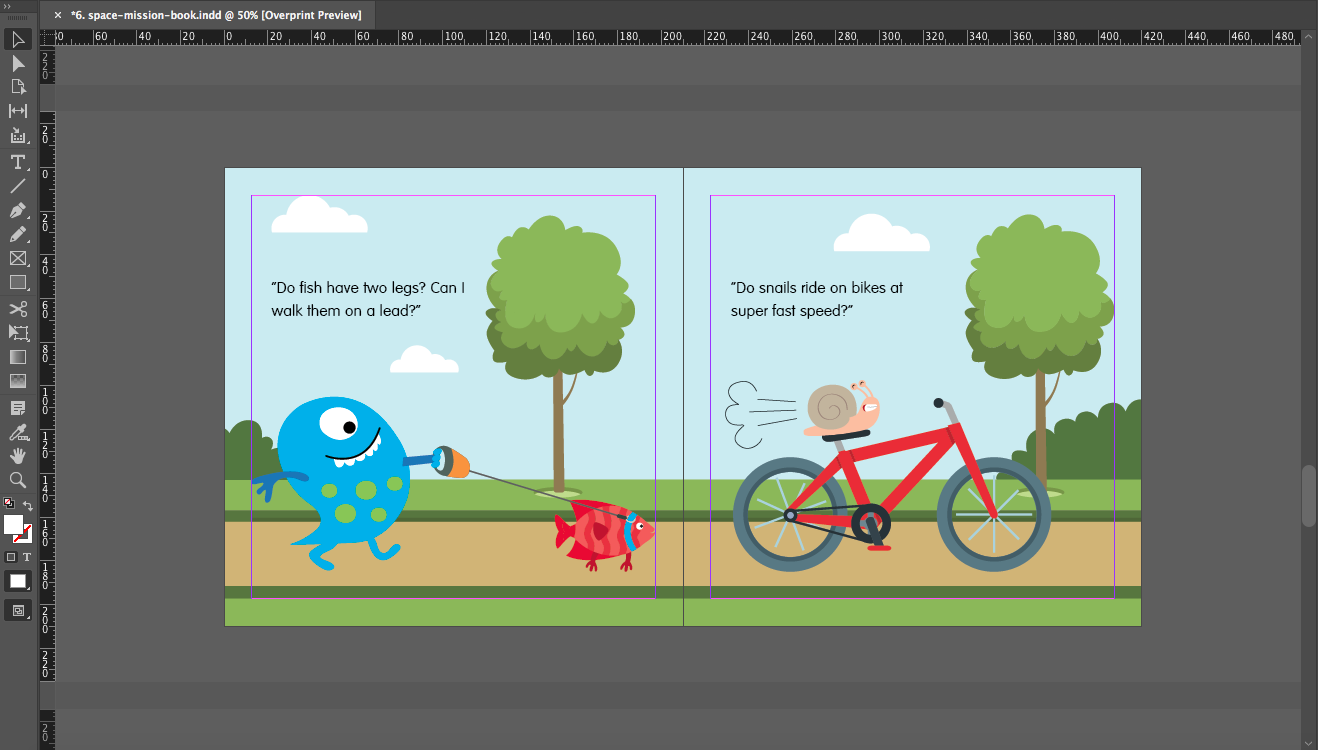Image resolution: width=1318 pixels, height=750 pixels.
Task: Select the Scissors tool
Action: pyautogui.click(x=18, y=308)
